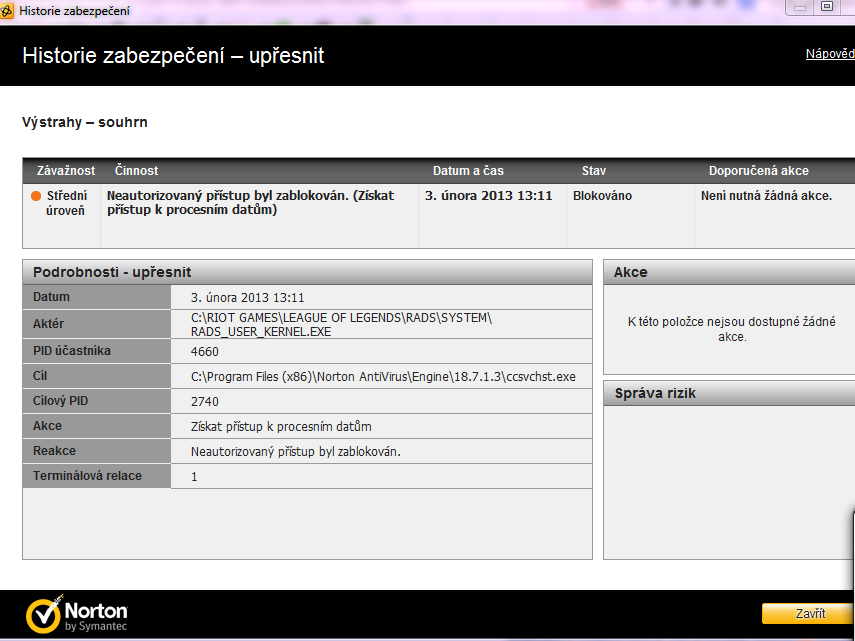Click the PID účastníka value 4660

204,352
